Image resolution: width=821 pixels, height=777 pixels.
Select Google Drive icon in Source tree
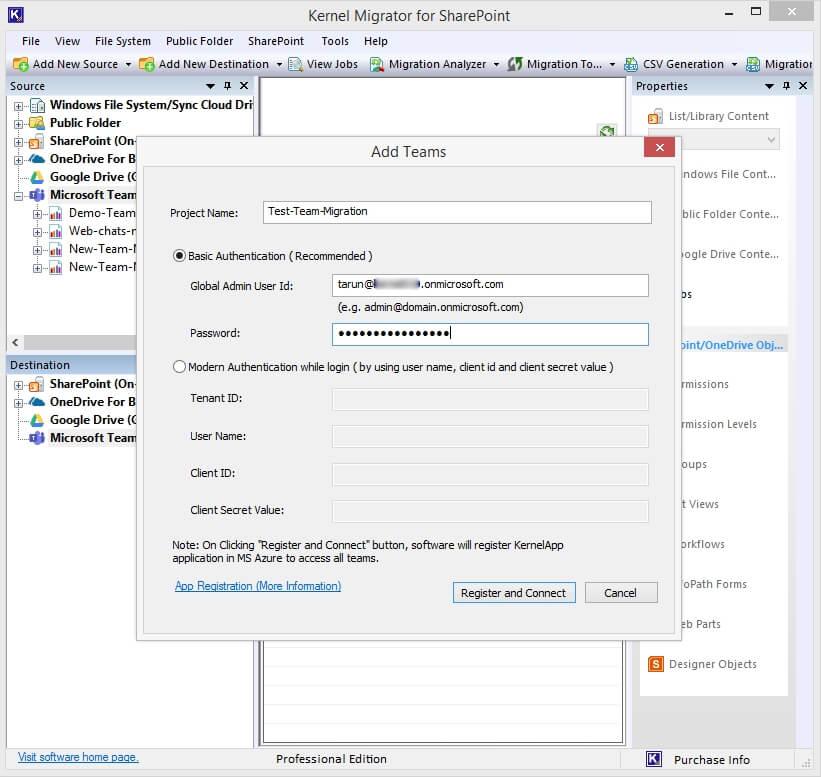pos(37,177)
